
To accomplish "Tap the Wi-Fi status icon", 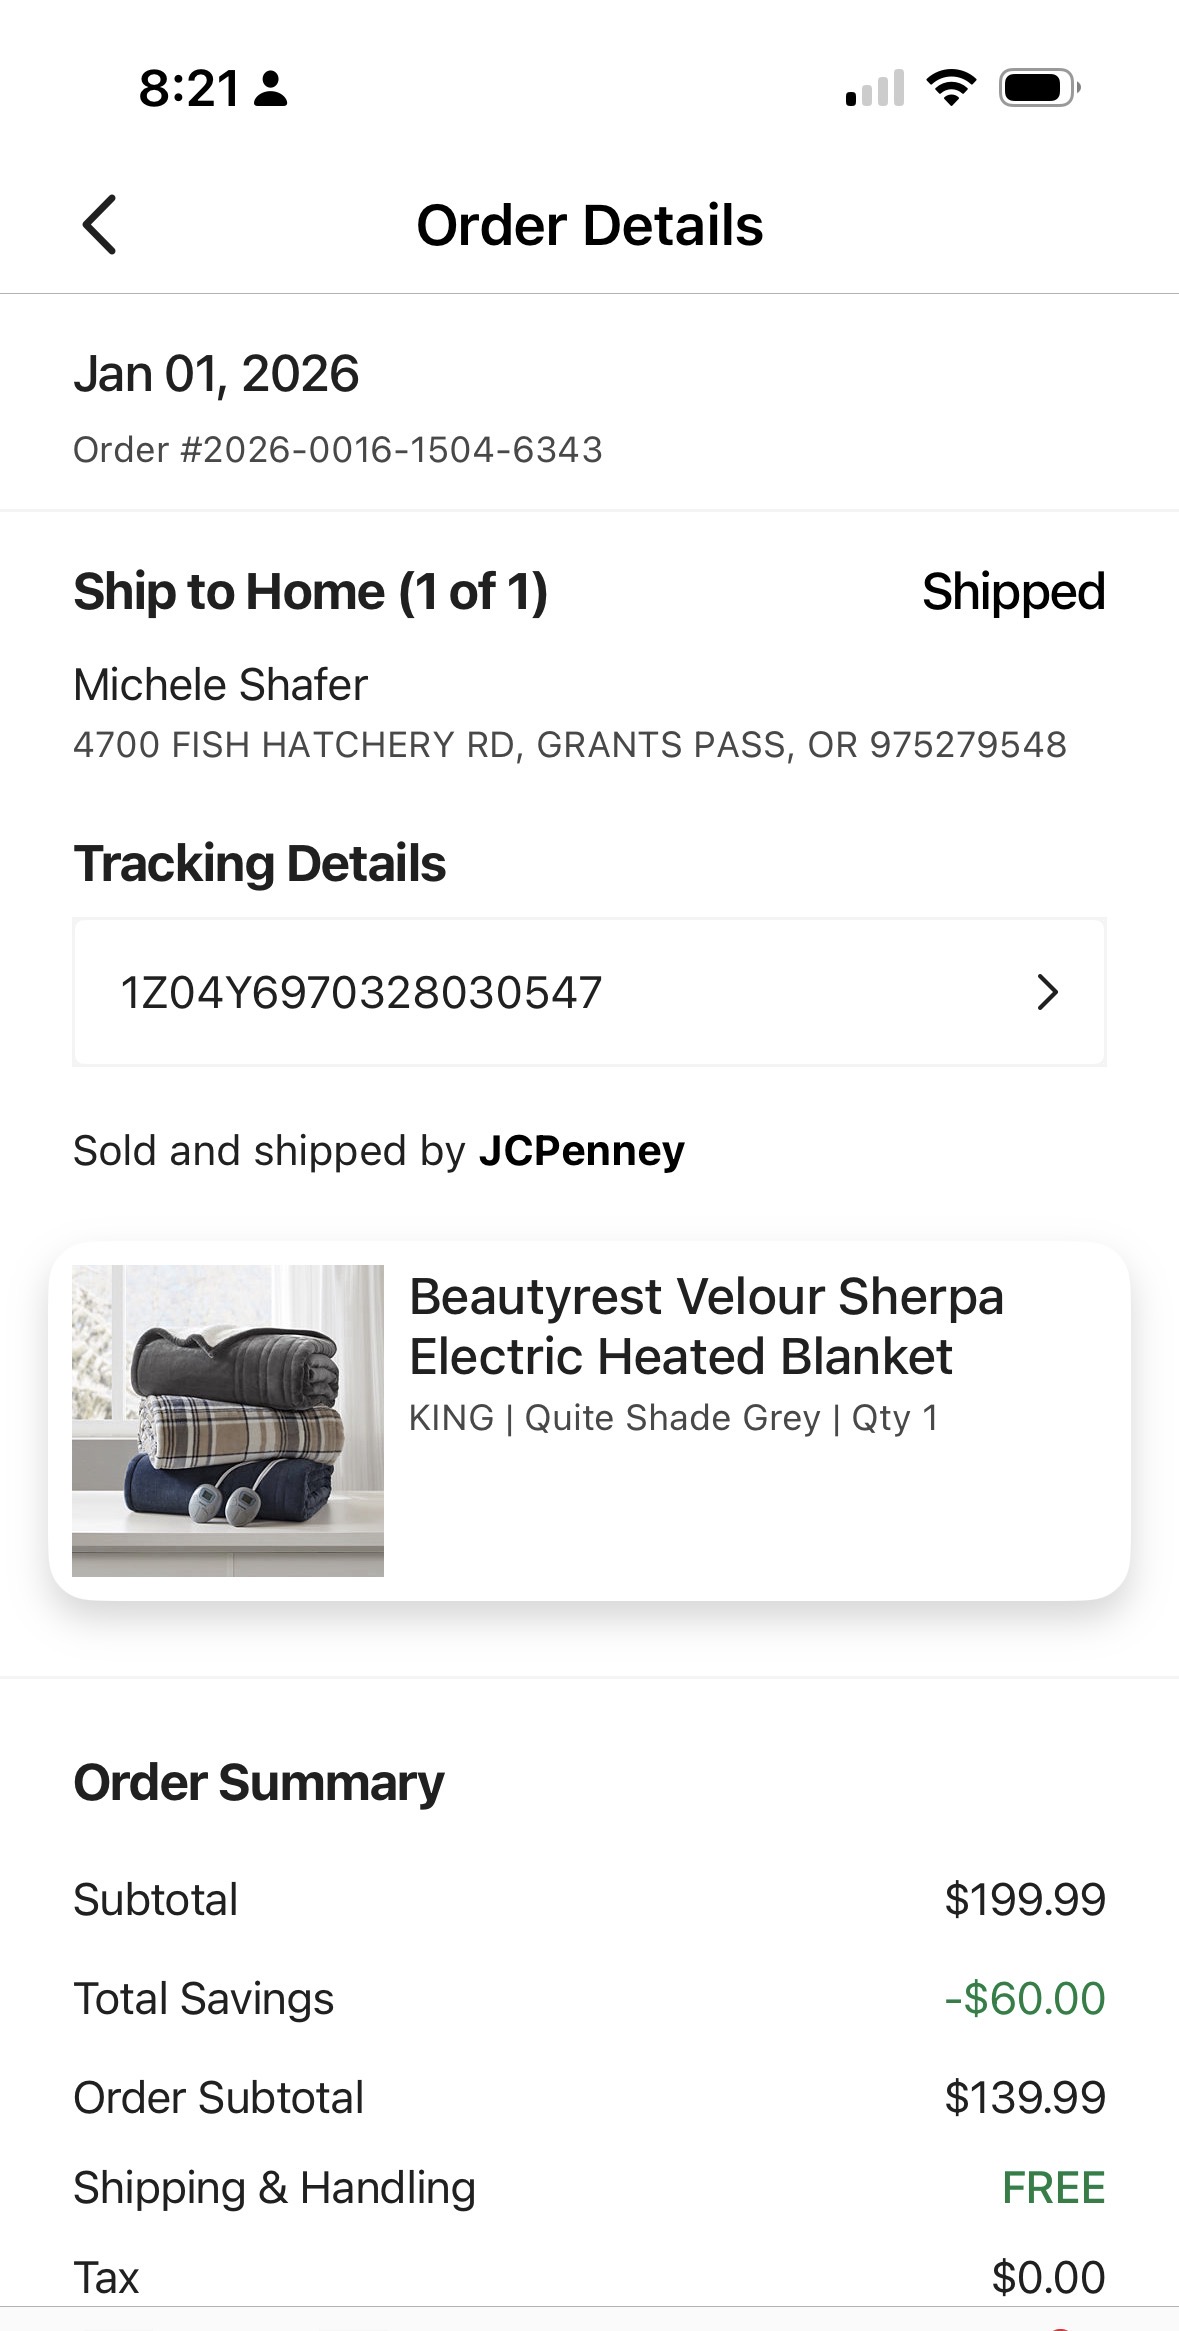I will [x=951, y=88].
